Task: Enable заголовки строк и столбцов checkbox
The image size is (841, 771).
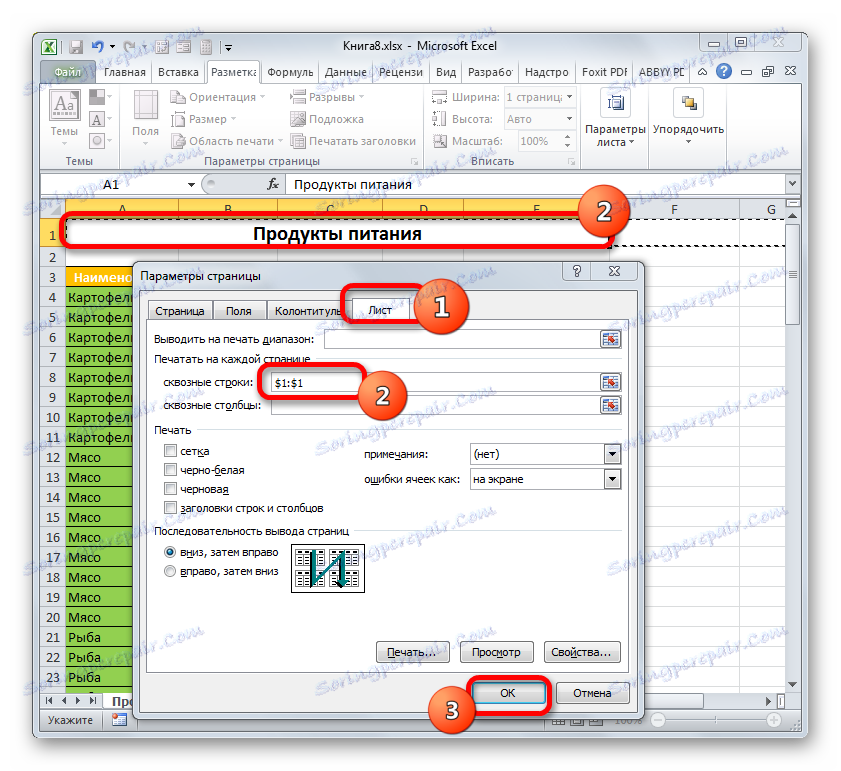Action: pyautogui.click(x=170, y=508)
